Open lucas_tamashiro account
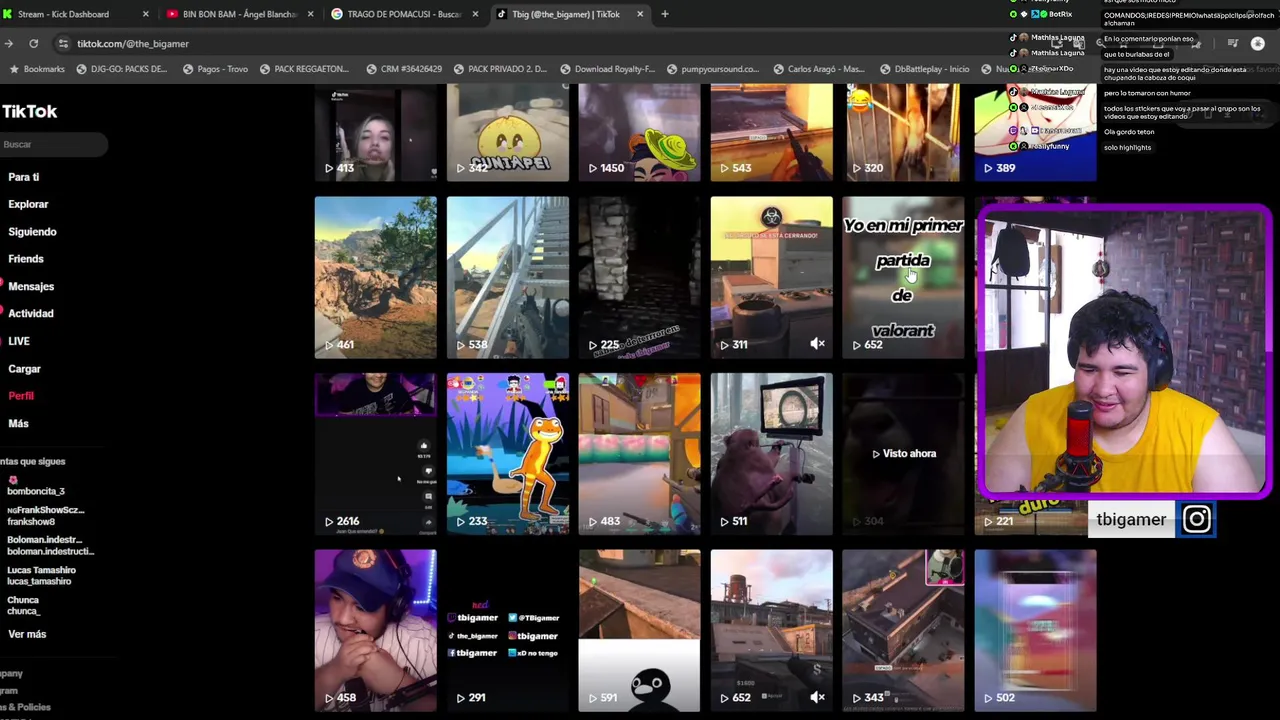Viewport: 1280px width, 720px height. pos(41,575)
